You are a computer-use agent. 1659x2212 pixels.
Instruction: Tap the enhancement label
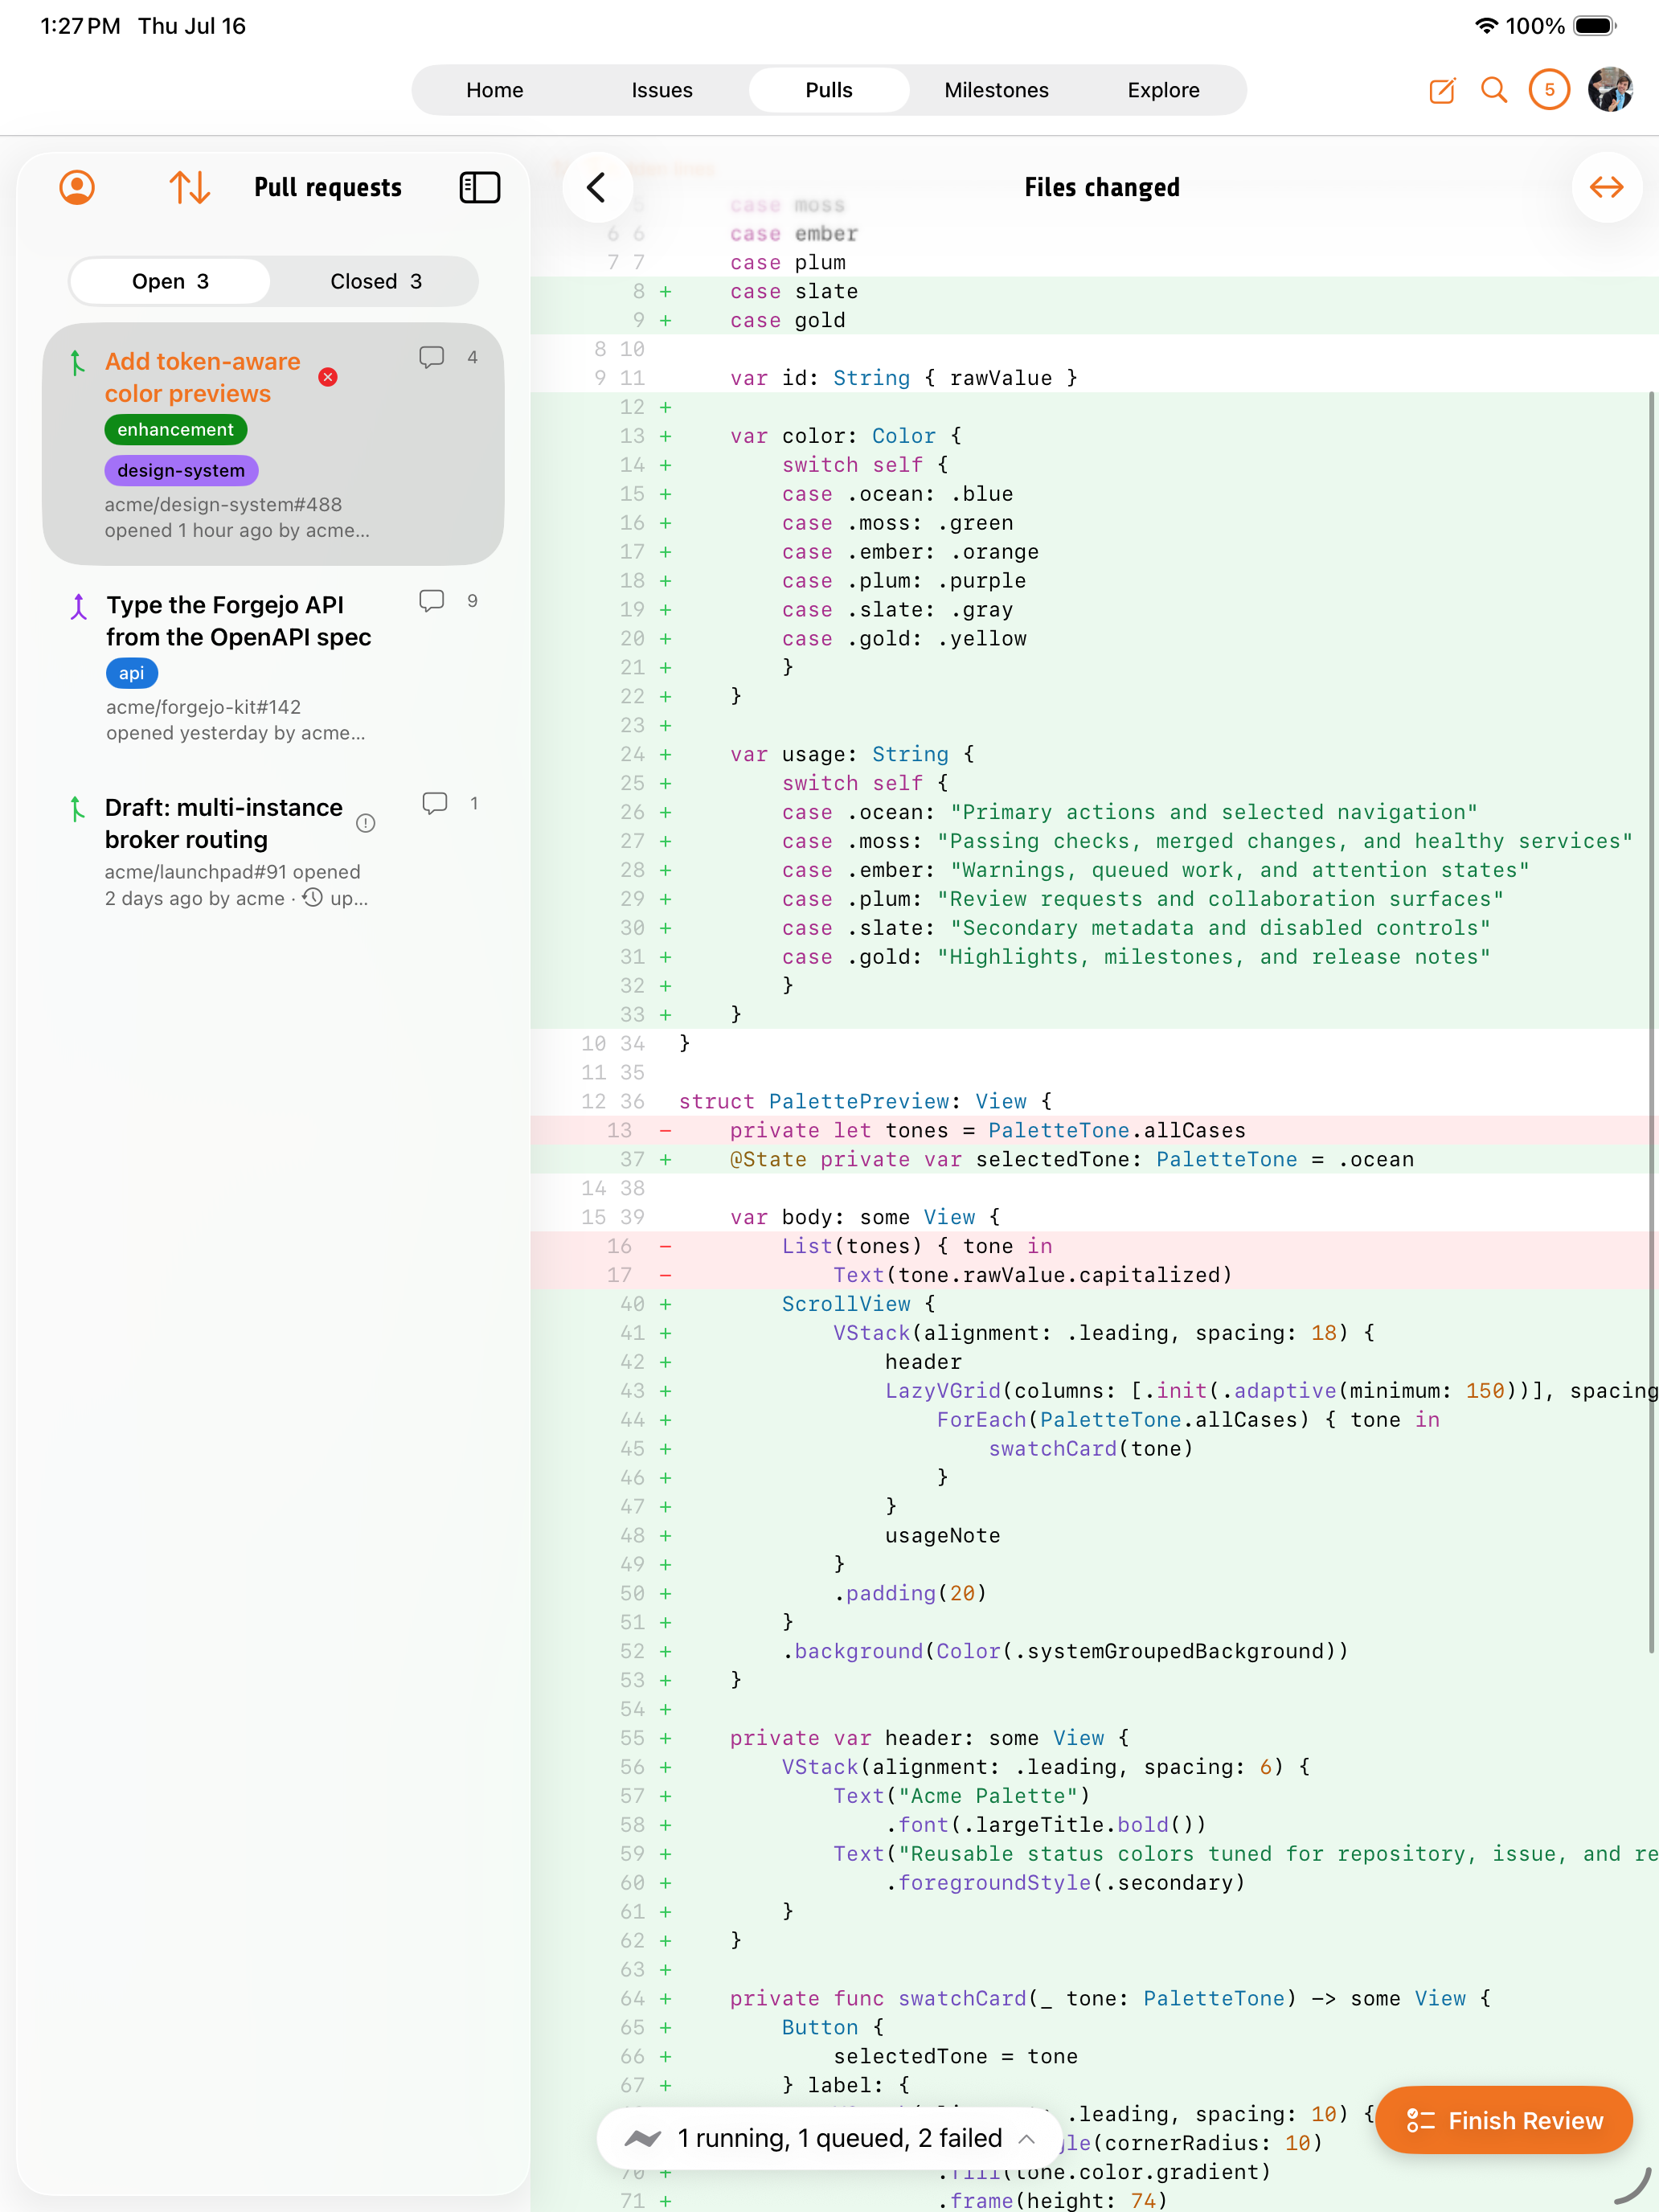pos(176,430)
